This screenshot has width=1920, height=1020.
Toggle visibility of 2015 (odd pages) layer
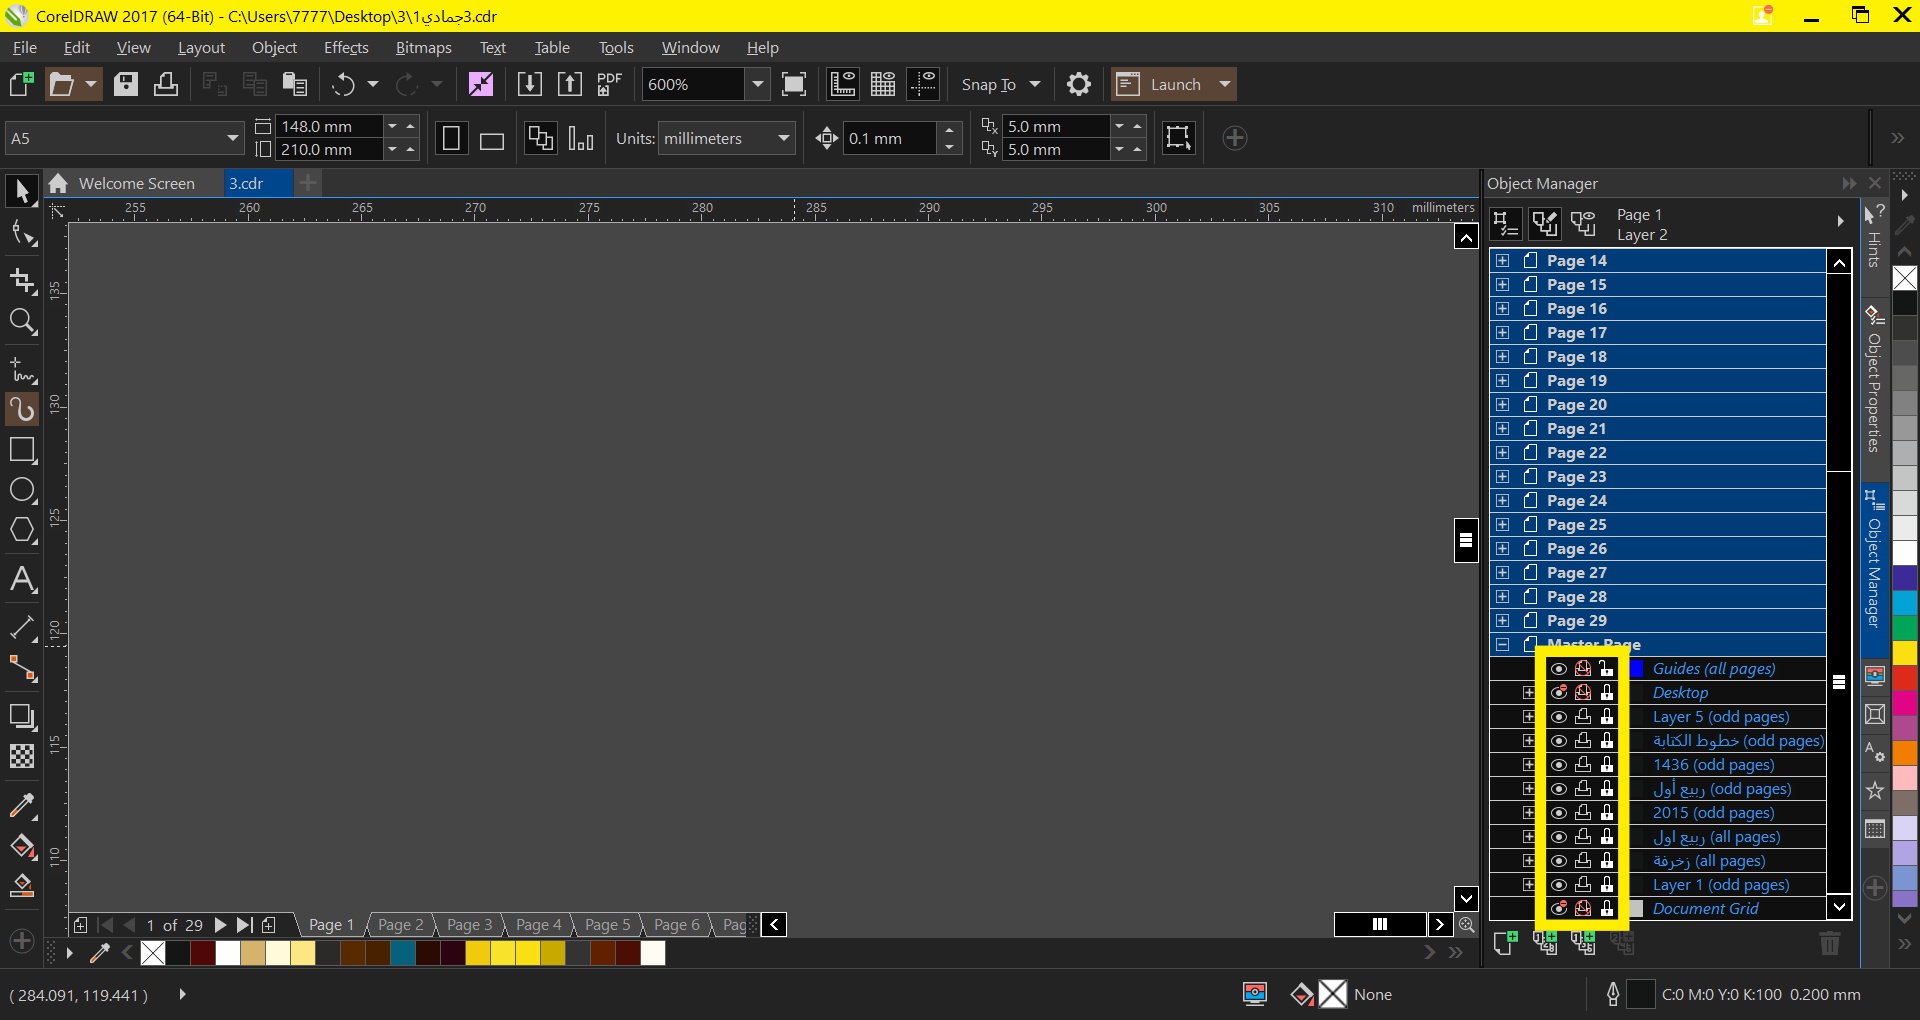coord(1558,813)
